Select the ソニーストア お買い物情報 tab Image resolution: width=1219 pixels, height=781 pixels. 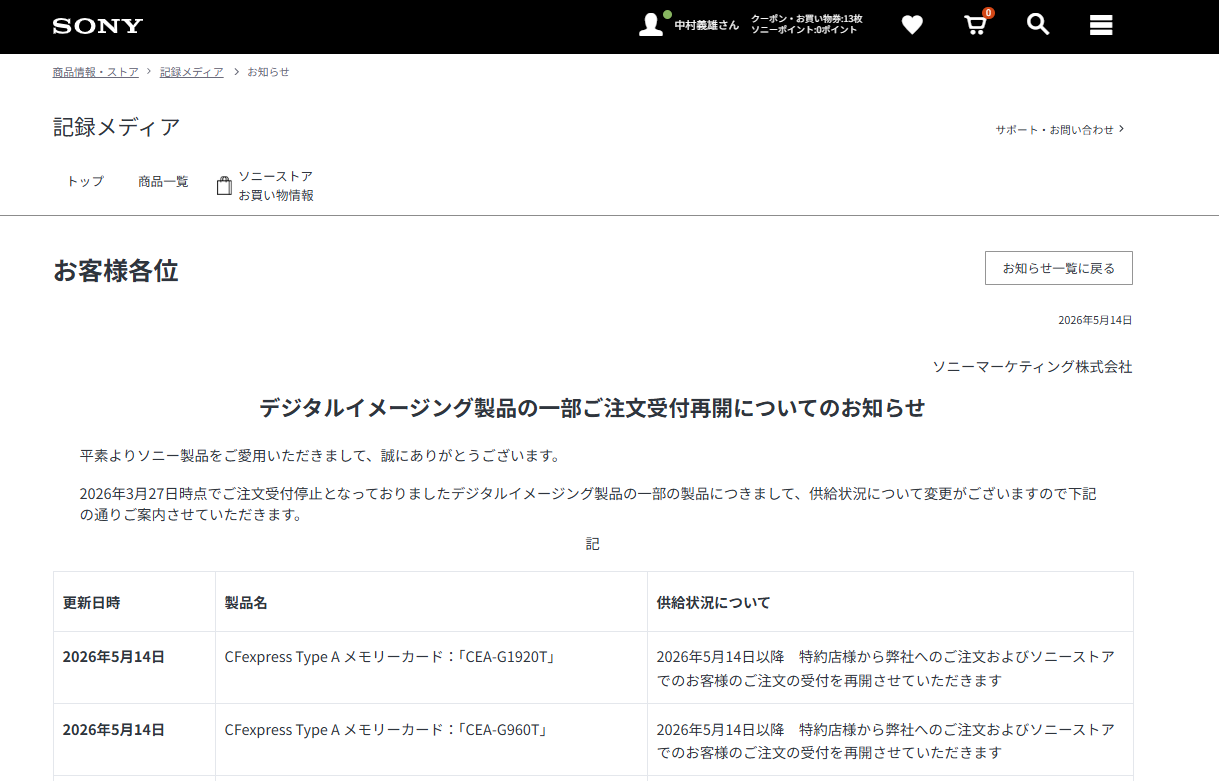click(x=265, y=186)
